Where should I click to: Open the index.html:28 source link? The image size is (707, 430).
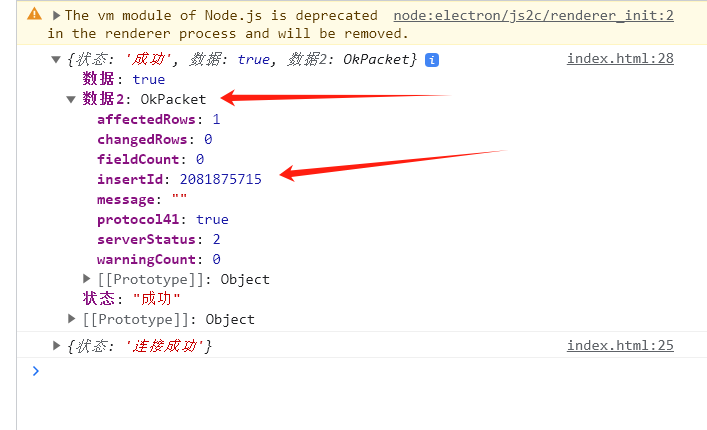[620, 58]
